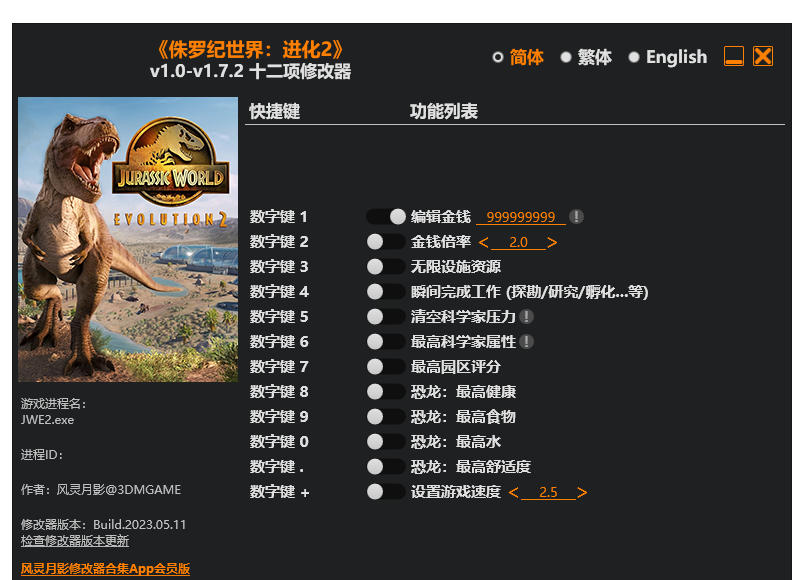Click the 数字键 7 hotkey label
This screenshot has width=805, height=580.
click(279, 366)
